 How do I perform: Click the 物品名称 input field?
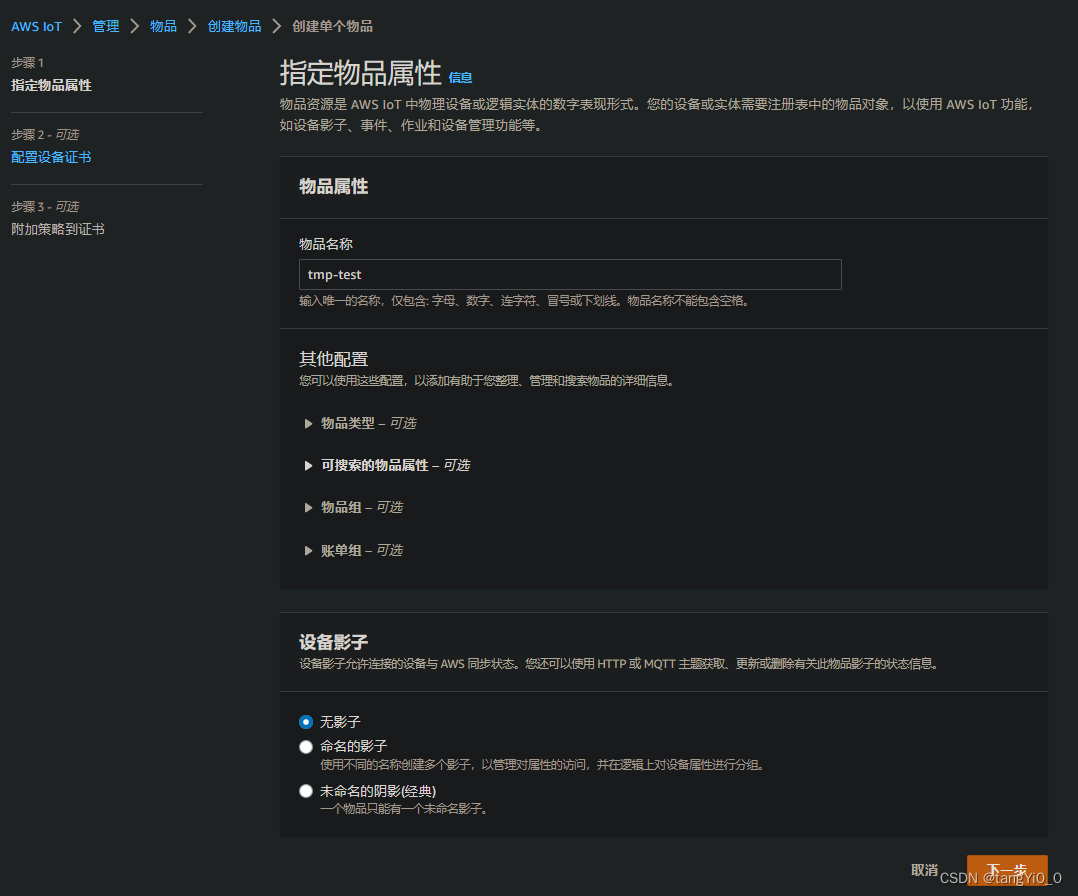[570, 274]
